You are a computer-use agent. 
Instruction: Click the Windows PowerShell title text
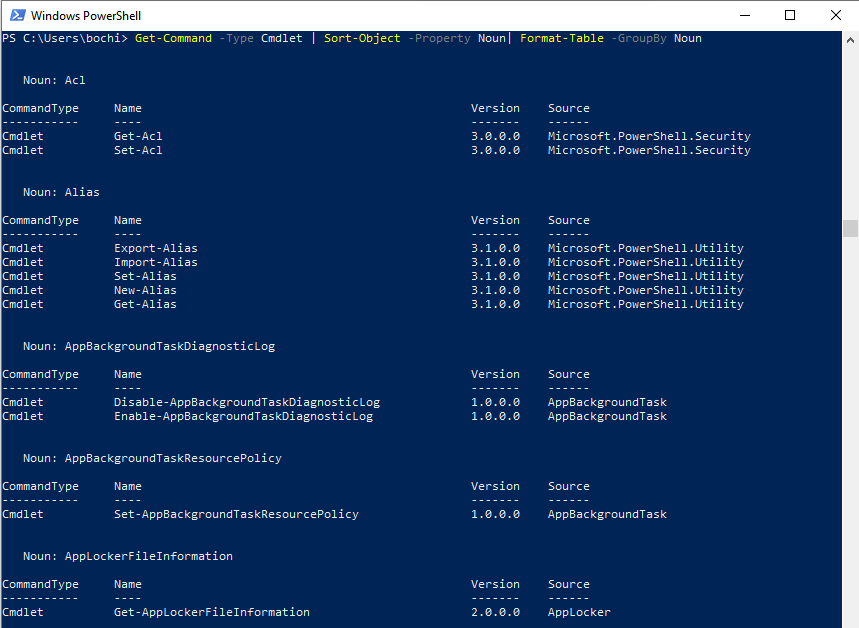point(86,16)
